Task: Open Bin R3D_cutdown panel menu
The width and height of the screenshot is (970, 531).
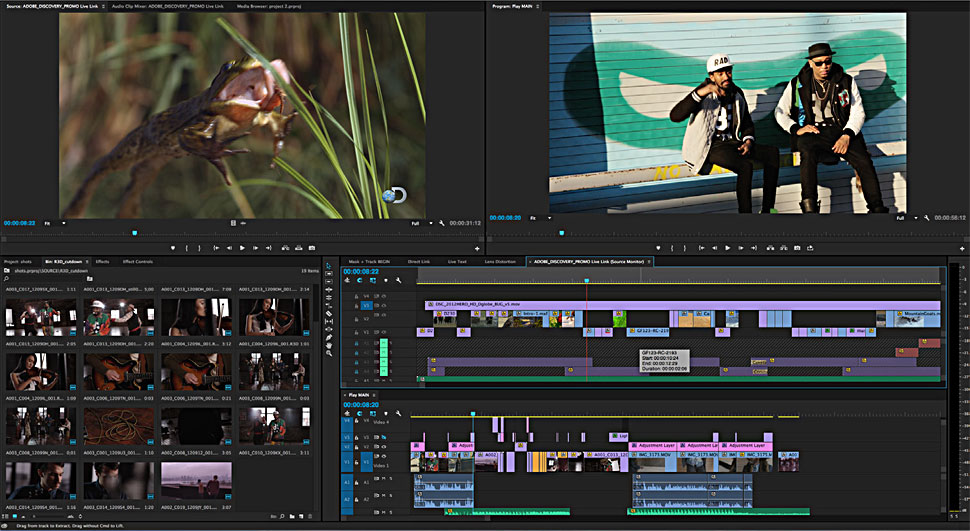Action: [87, 262]
